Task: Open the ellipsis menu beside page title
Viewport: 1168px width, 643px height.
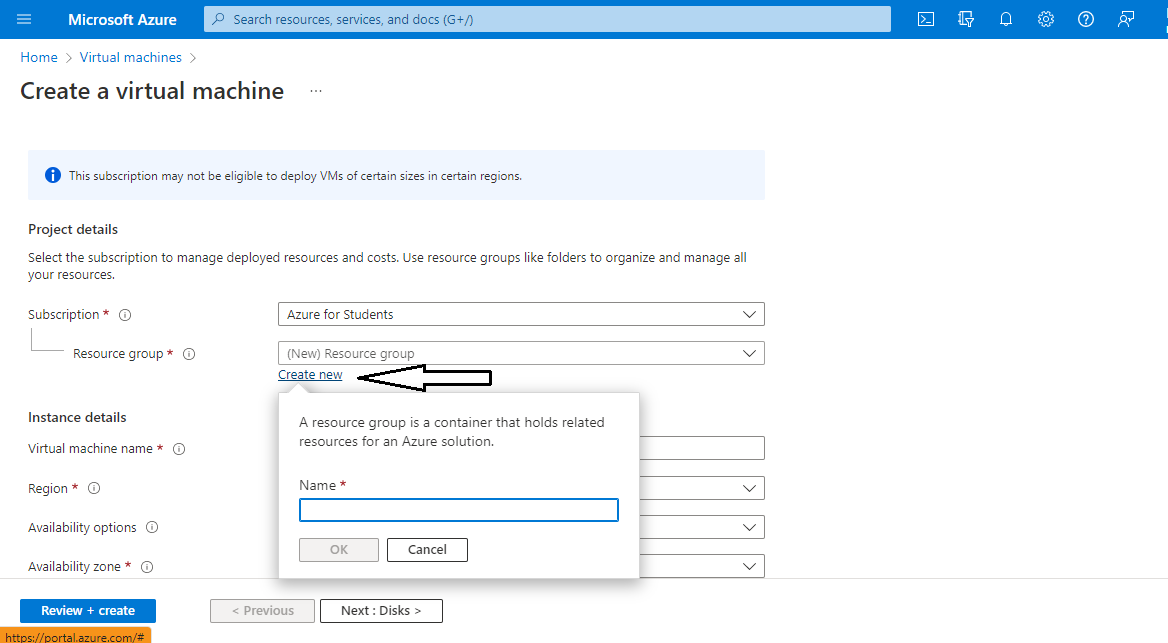Action: (316, 91)
